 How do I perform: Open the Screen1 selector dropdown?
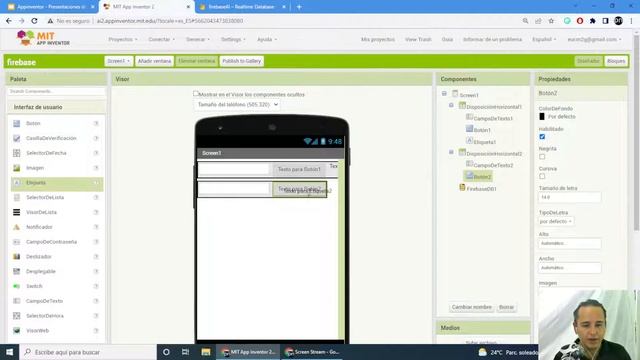click(118, 61)
